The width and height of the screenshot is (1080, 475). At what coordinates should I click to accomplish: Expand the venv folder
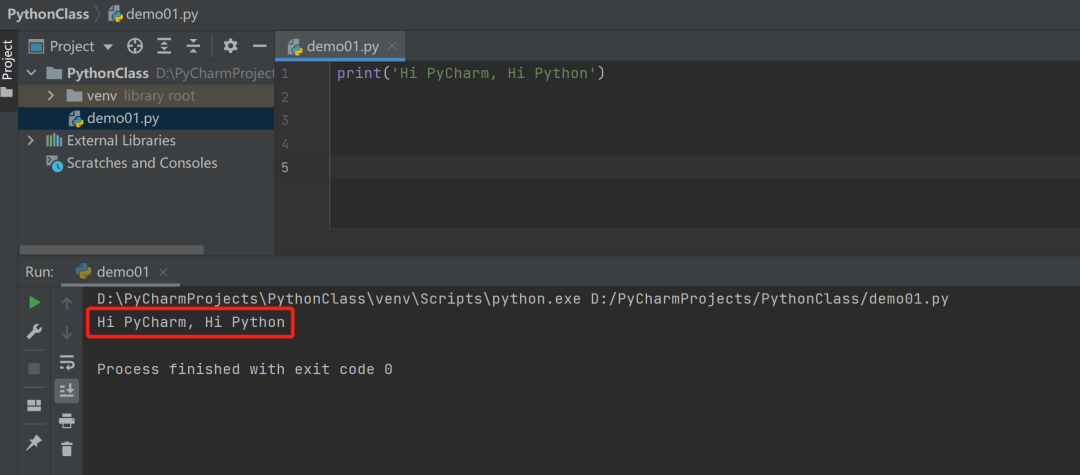(x=52, y=96)
